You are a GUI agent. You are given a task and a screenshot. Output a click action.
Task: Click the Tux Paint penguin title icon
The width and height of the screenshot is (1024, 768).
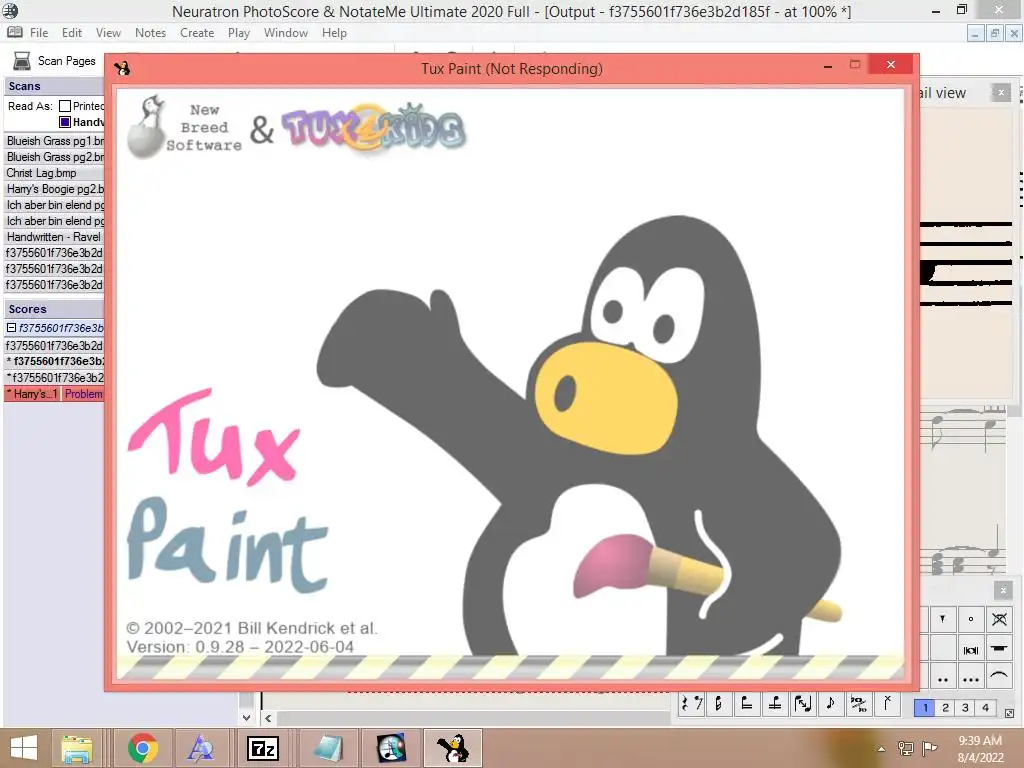[x=122, y=68]
